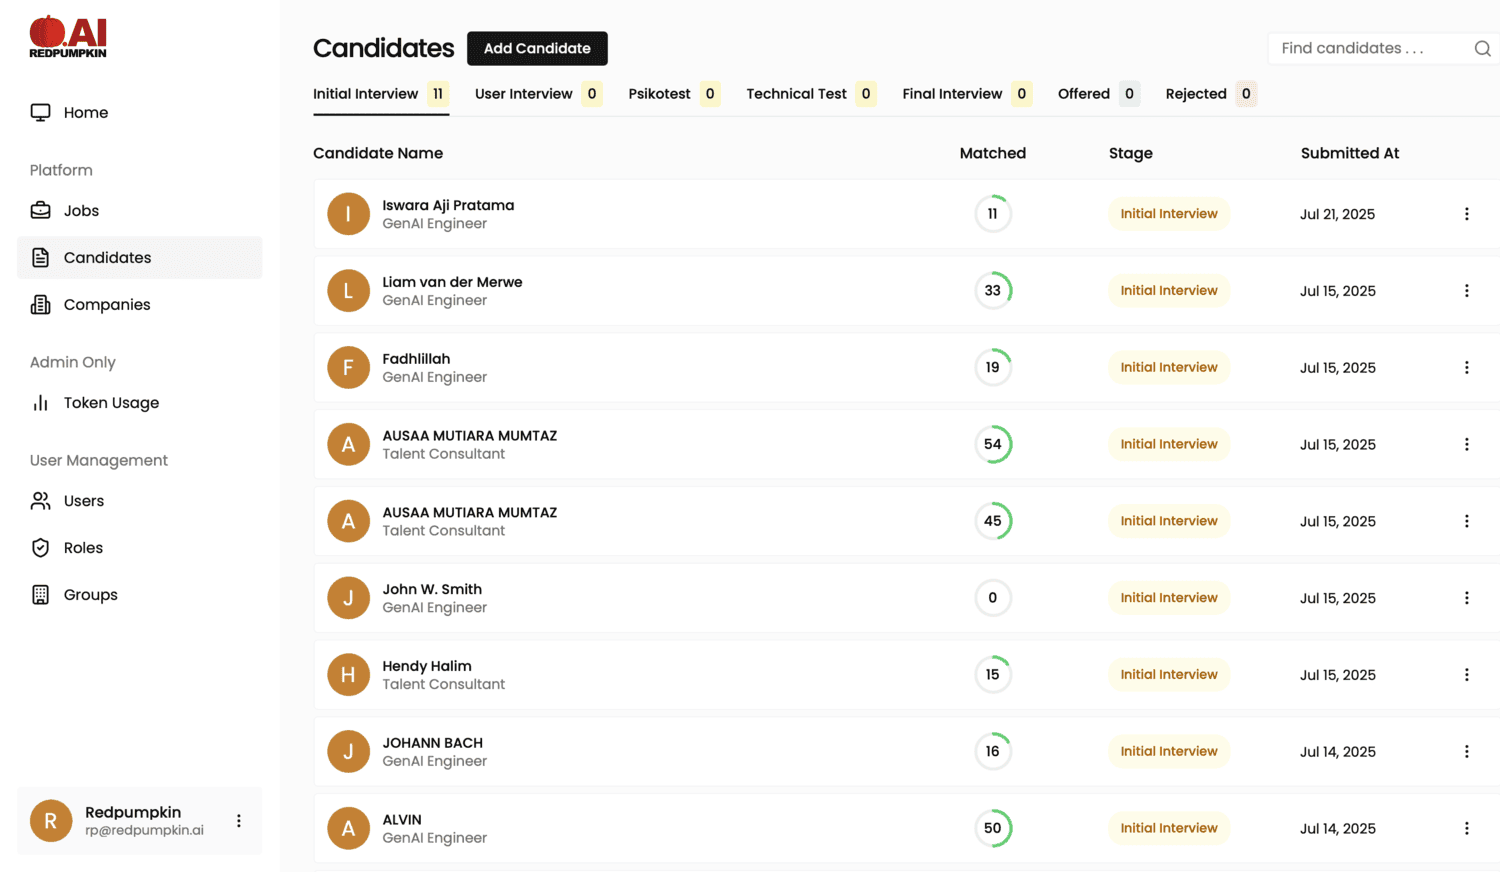Open the Groups icon in the sidebar

(x=40, y=594)
